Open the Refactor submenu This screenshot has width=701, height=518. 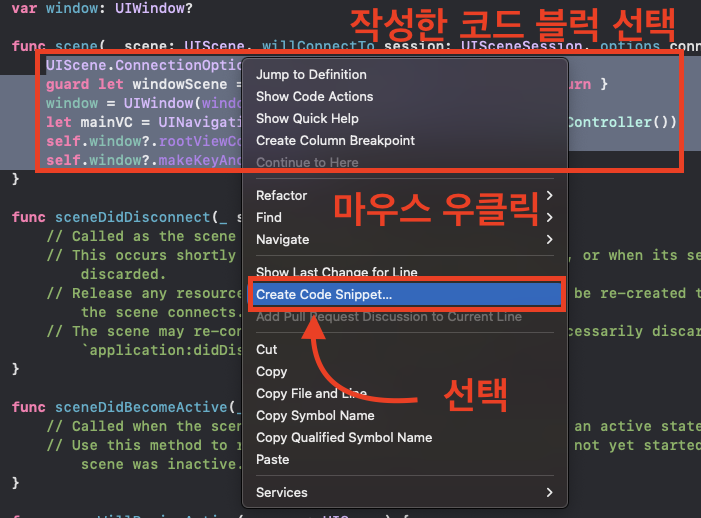(x=405, y=195)
